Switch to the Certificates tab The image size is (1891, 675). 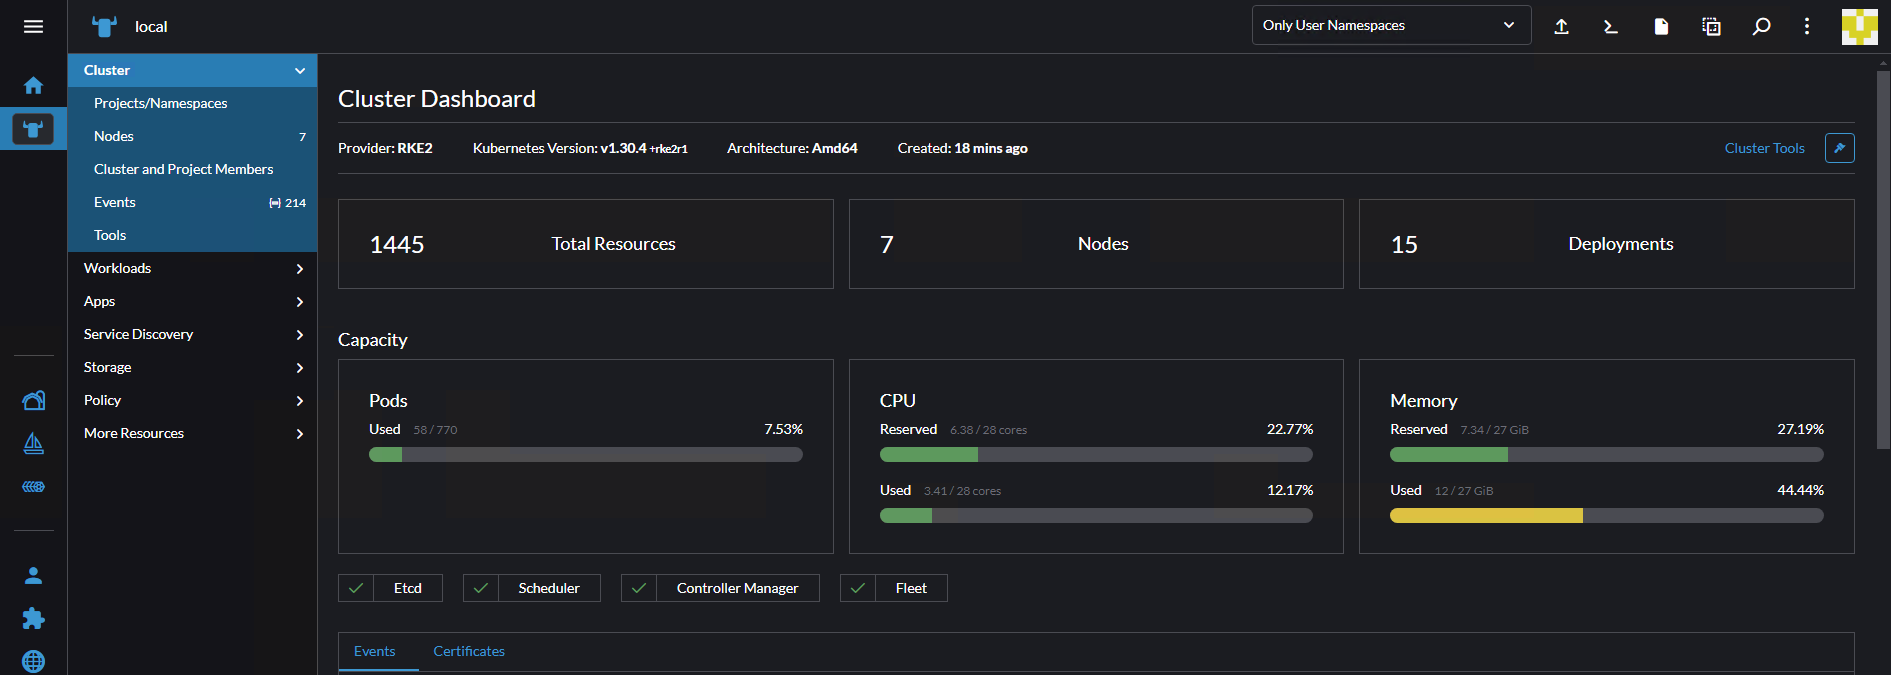pyautogui.click(x=468, y=651)
